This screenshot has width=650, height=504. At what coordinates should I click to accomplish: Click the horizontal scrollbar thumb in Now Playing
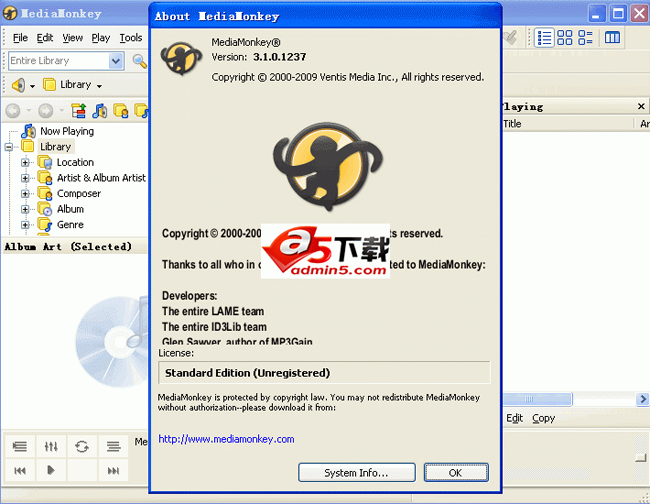(x=537, y=399)
